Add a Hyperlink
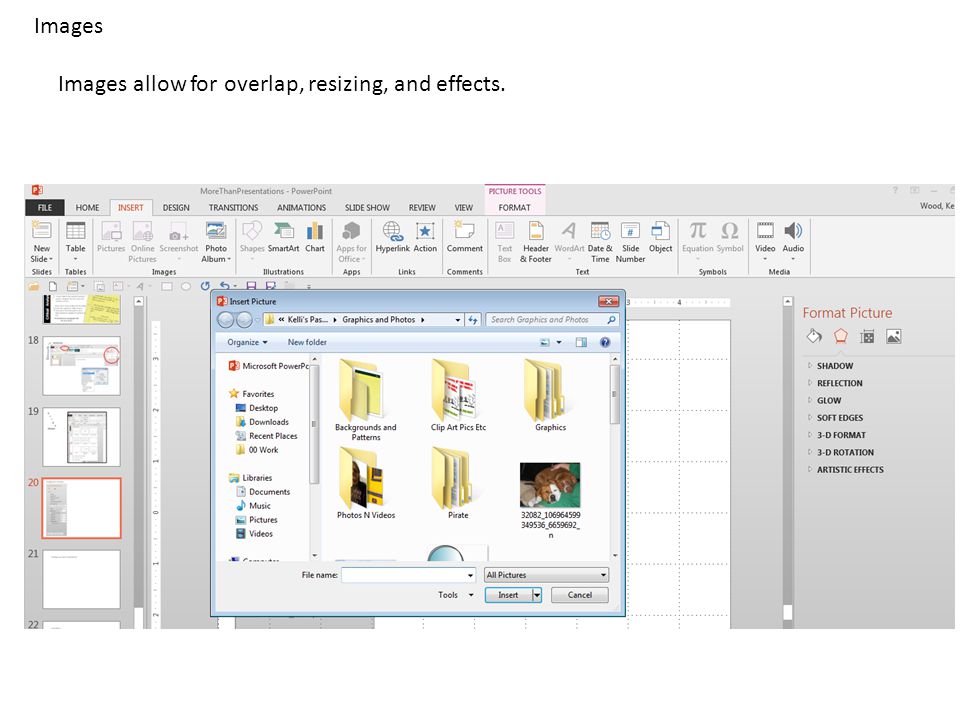This screenshot has width=960, height=720. 392,237
